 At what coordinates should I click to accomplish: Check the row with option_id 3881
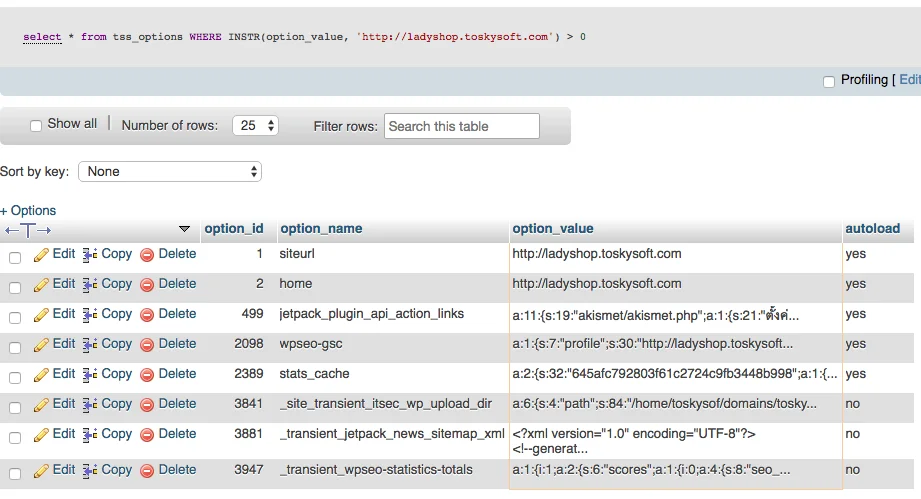tap(15, 437)
